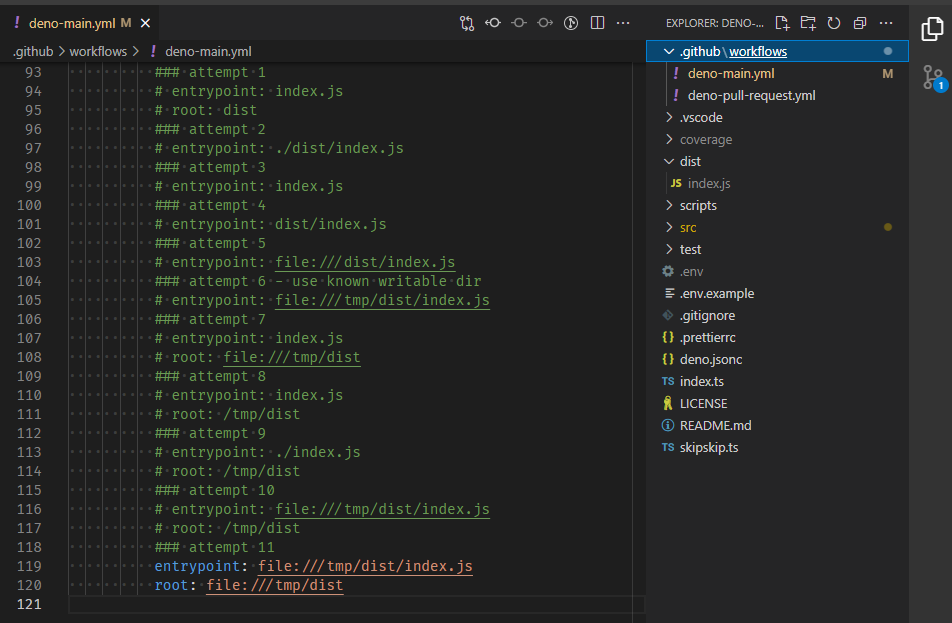Screen dimensions: 952x623
Task: Open the README.md file
Action: point(777,426)
